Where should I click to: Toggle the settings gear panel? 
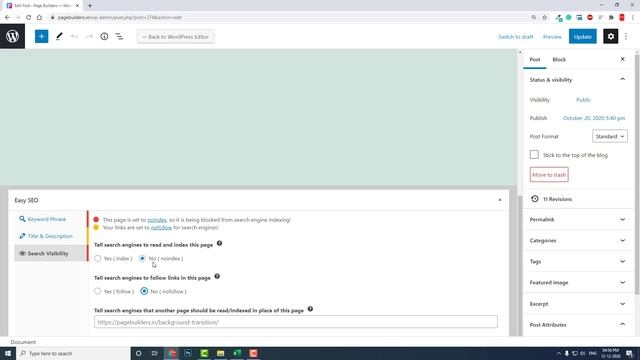point(611,36)
